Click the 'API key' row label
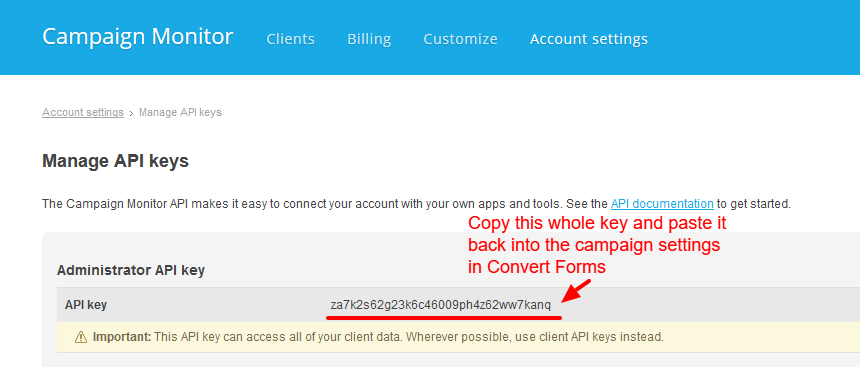The width and height of the screenshot is (860, 367). point(86,305)
